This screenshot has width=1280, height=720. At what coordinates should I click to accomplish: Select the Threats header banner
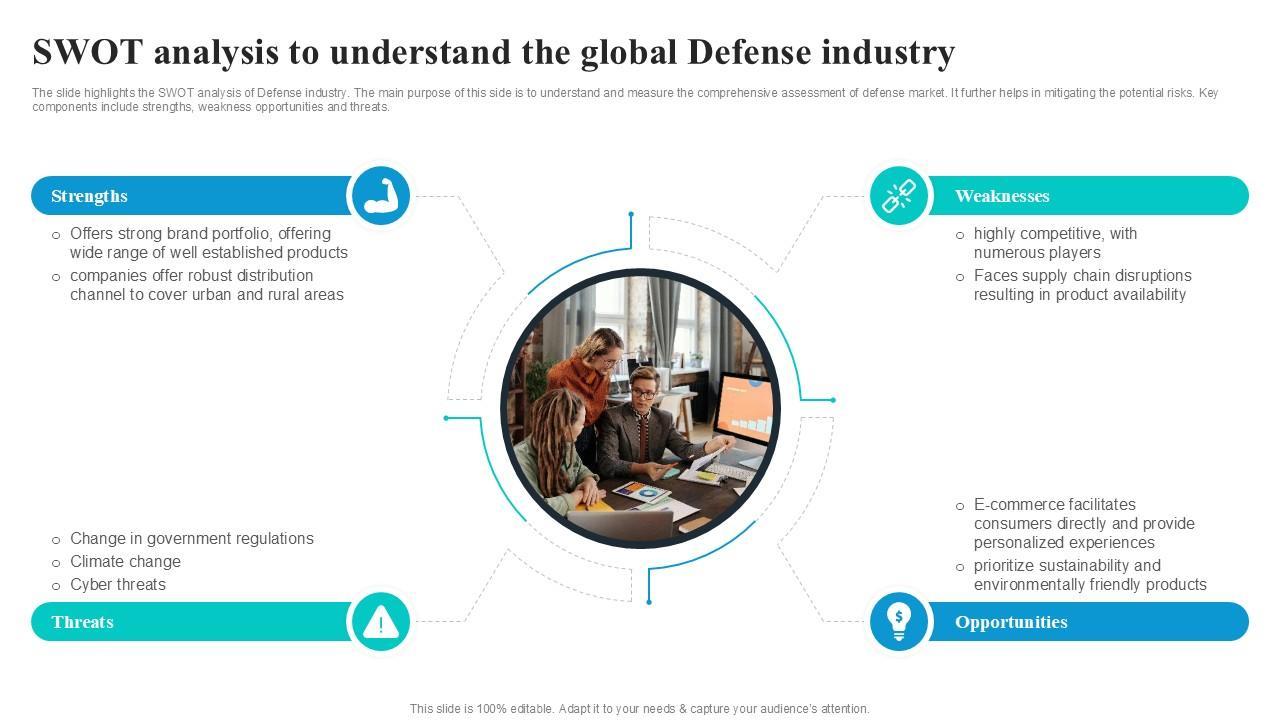(190, 622)
